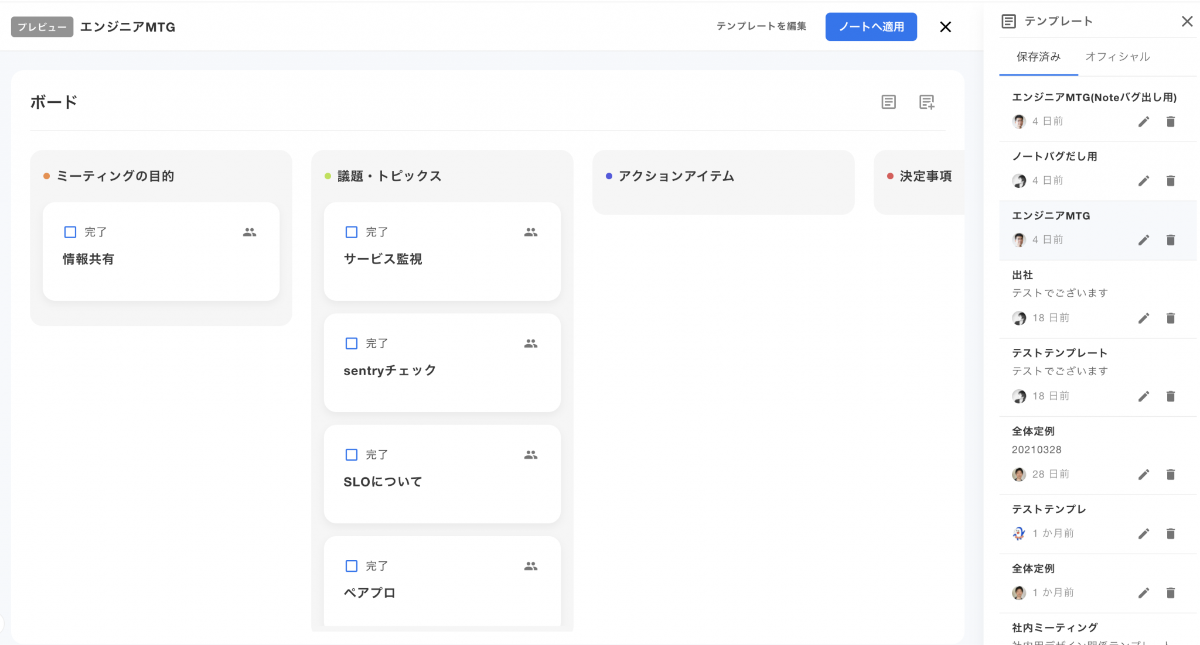Close the テンプレート side panel
The image size is (1200, 645).
[1187, 21]
